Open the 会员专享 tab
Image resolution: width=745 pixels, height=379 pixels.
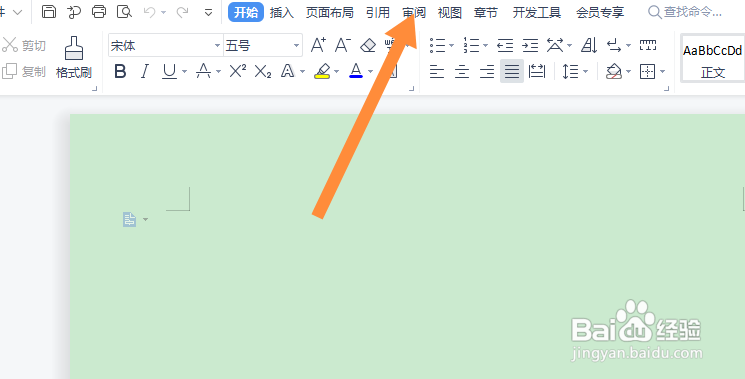coord(600,13)
